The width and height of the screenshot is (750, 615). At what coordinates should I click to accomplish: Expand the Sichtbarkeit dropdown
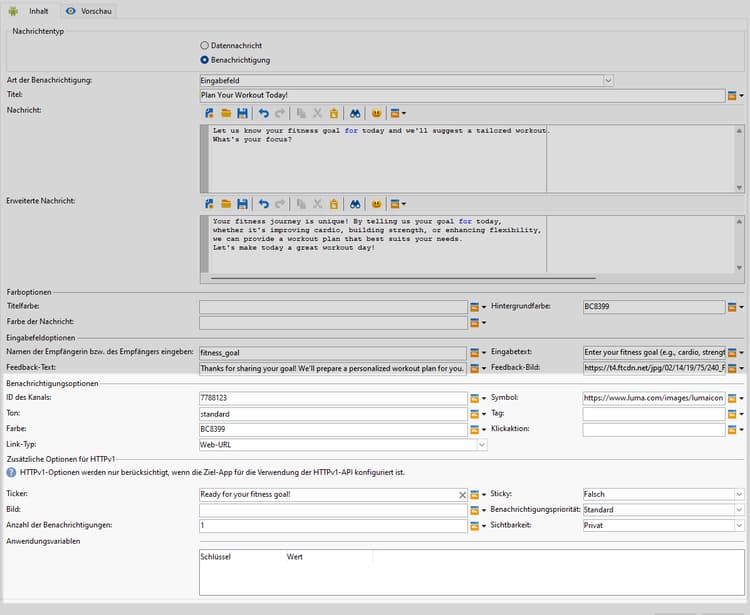[739, 525]
